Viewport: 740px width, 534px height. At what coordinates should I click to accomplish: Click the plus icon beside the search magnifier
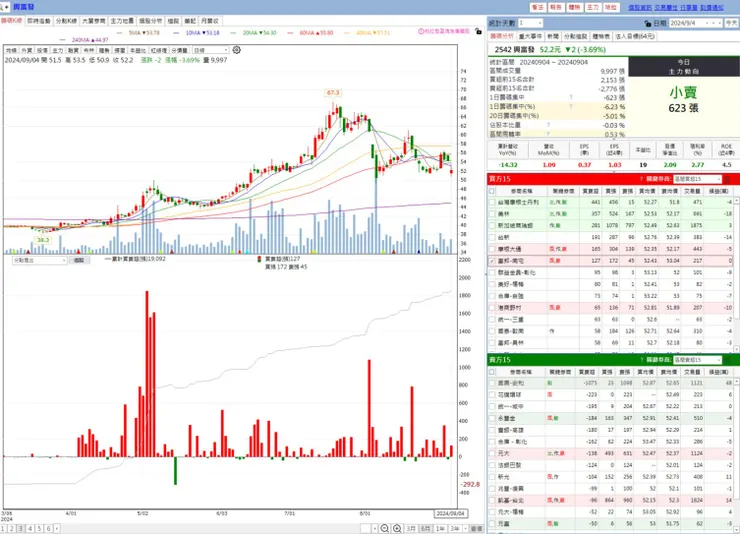pos(7,7)
